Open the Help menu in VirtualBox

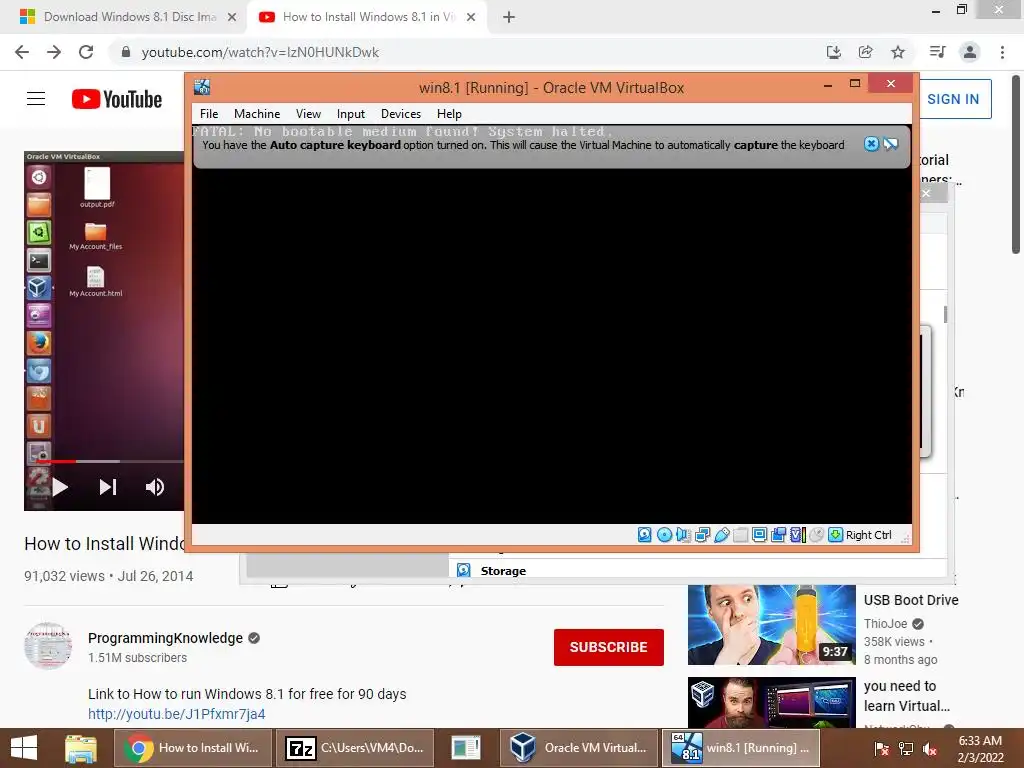click(x=449, y=114)
